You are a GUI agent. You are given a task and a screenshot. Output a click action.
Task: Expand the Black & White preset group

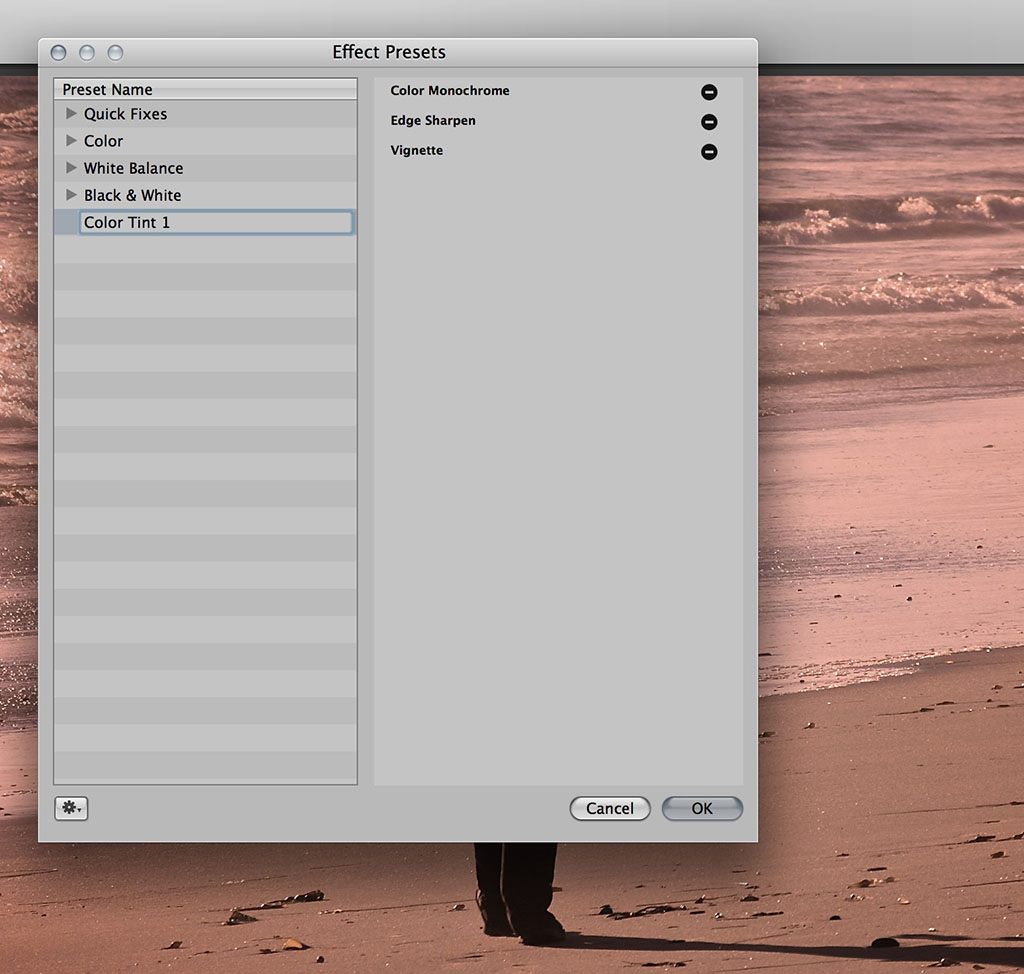coord(71,195)
